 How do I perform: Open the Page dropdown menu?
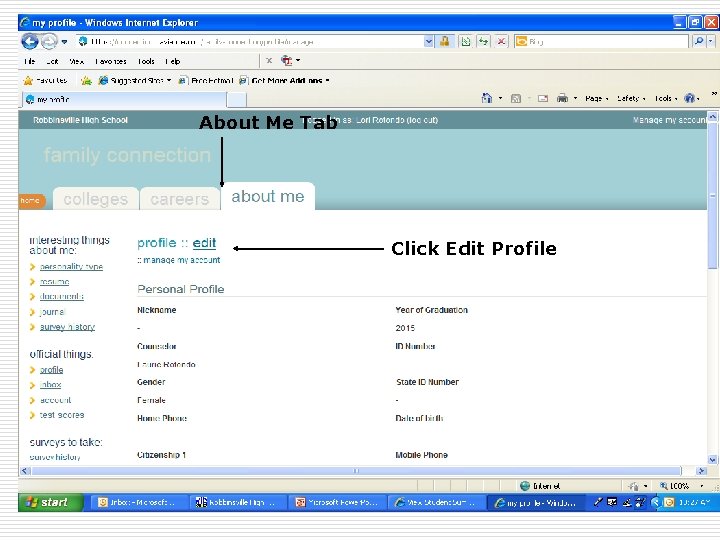click(x=596, y=98)
